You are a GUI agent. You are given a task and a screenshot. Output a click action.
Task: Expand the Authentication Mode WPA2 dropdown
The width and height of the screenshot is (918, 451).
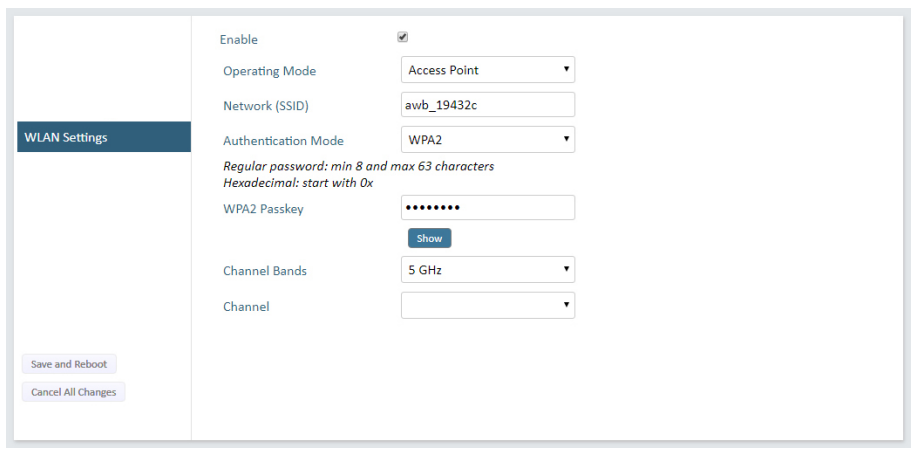pyautogui.click(x=487, y=140)
